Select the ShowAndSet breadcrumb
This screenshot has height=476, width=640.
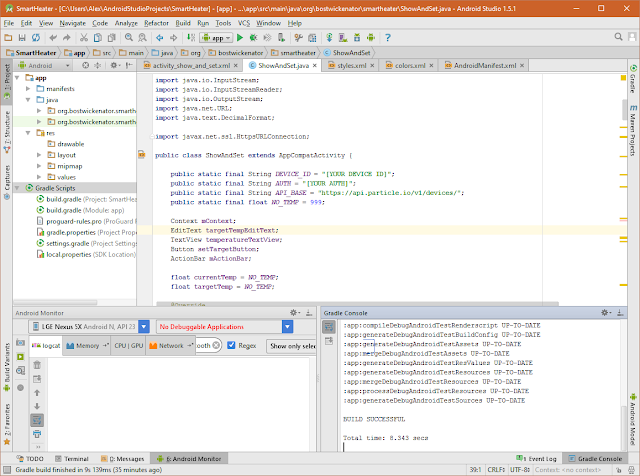coord(347,53)
